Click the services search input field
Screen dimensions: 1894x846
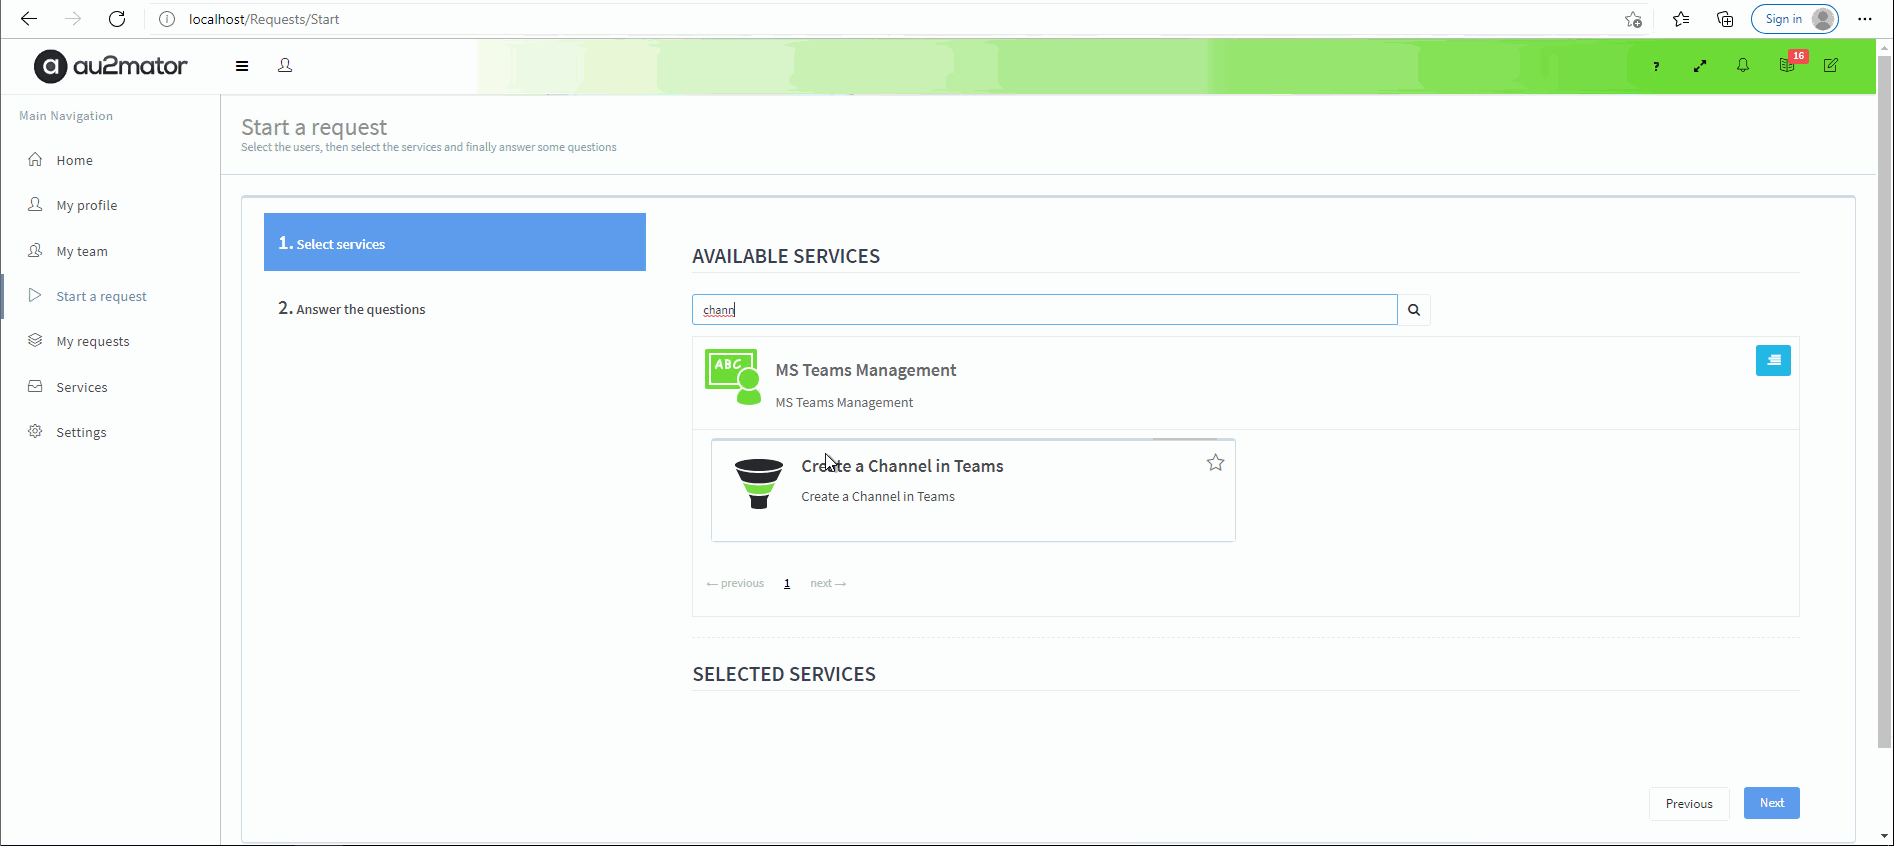pos(1044,310)
